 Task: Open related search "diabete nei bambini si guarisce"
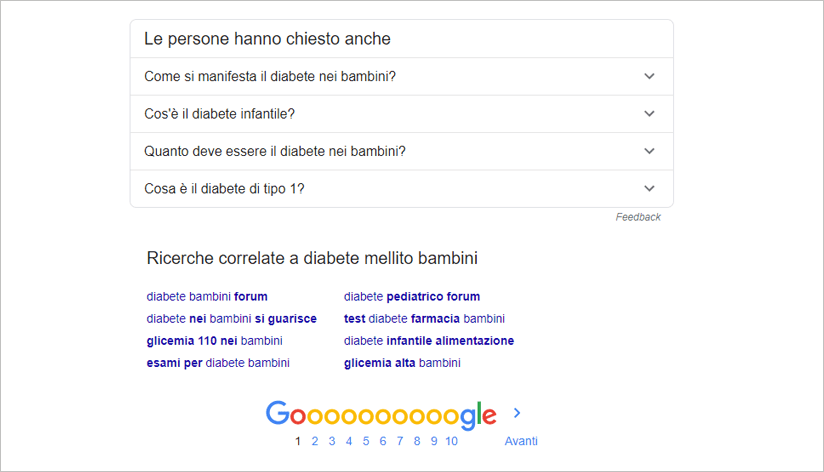click(x=232, y=319)
